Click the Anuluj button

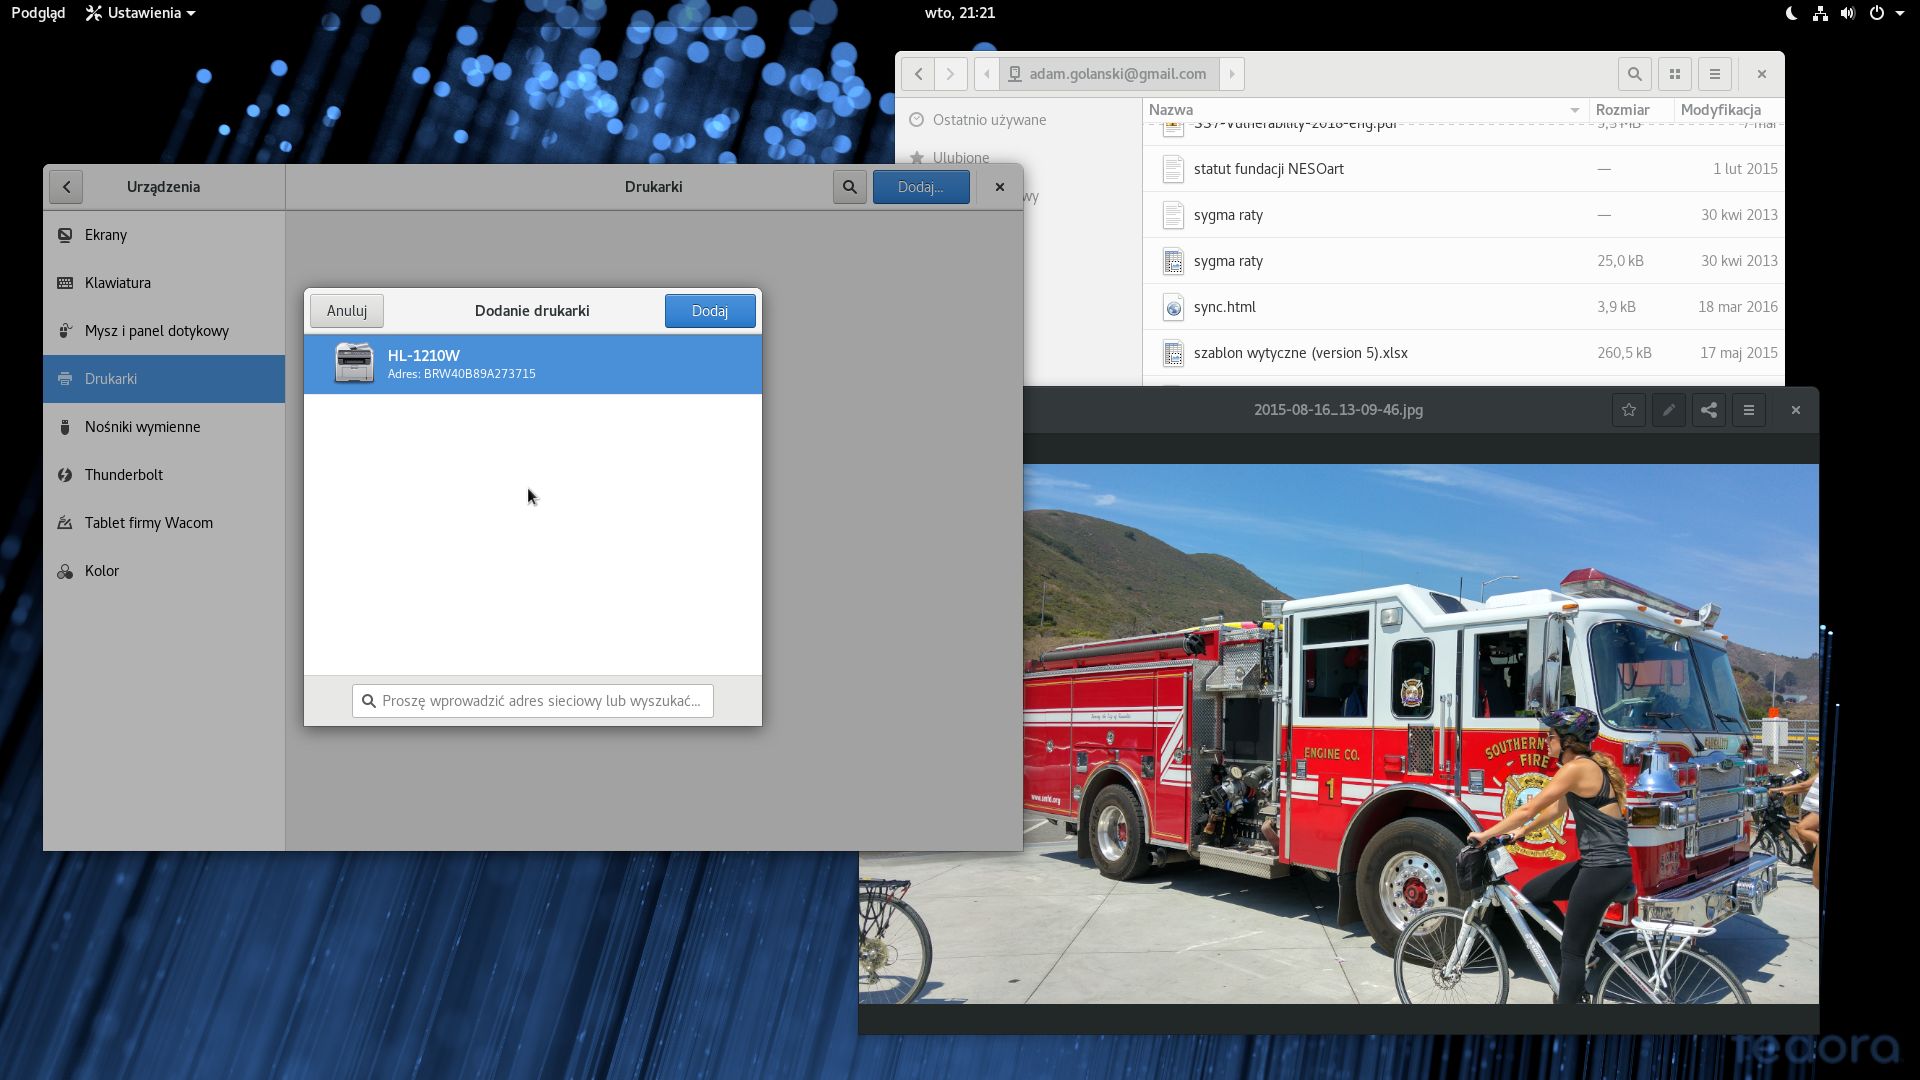point(346,311)
